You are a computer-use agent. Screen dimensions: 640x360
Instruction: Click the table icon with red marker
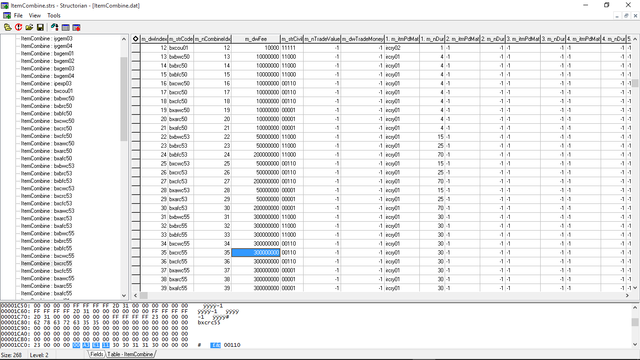coord(76,27)
